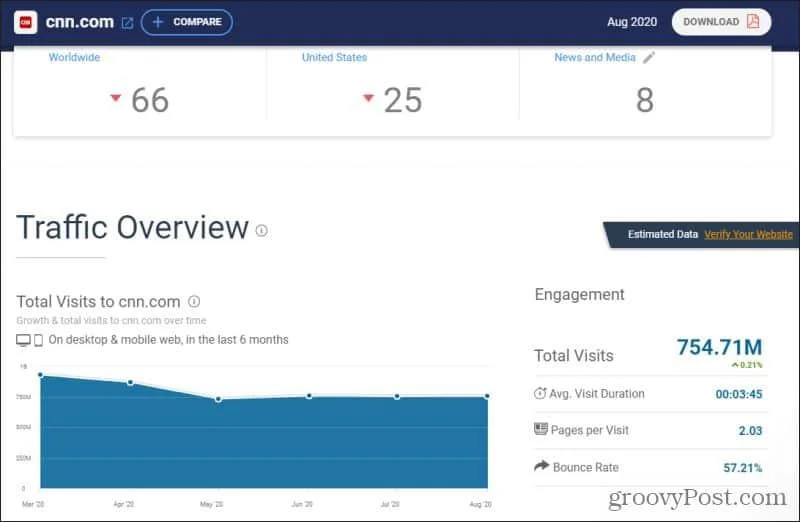Click the Bounce Rate arrow icon
Image resolution: width=800 pixels, height=522 pixels.
tap(541, 465)
